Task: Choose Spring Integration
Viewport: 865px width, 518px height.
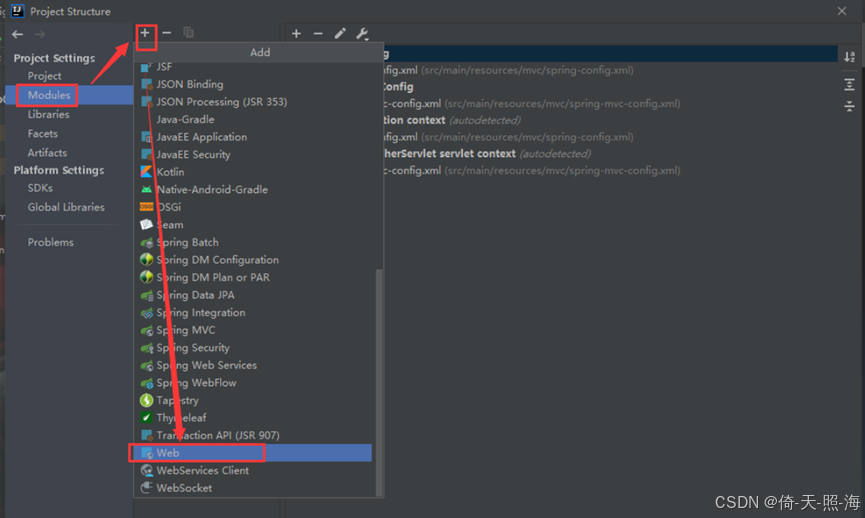Action: pyautogui.click(x=254, y=313)
